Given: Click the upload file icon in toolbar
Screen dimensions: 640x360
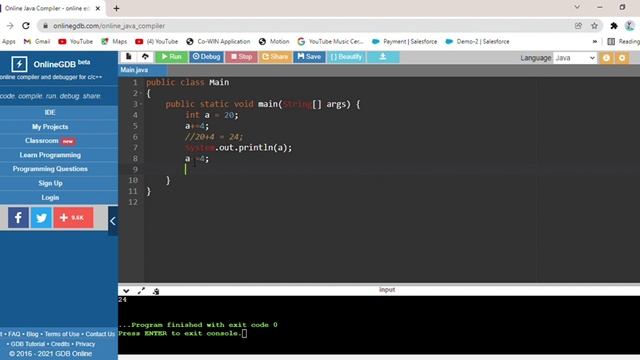Looking at the screenshot, I should pos(145,57).
